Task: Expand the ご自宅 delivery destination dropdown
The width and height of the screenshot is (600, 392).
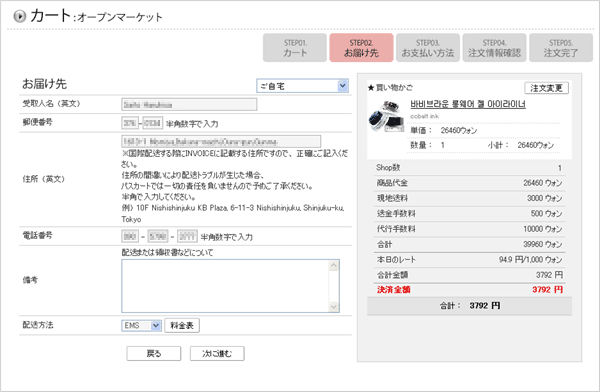Action: pos(302,86)
